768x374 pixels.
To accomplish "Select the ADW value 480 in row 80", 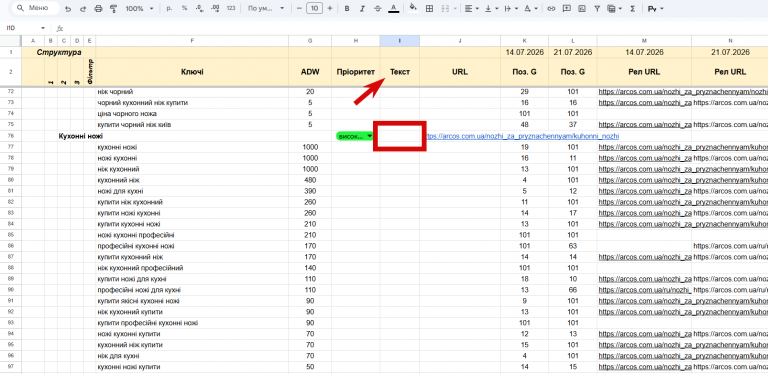I will pos(310,180).
